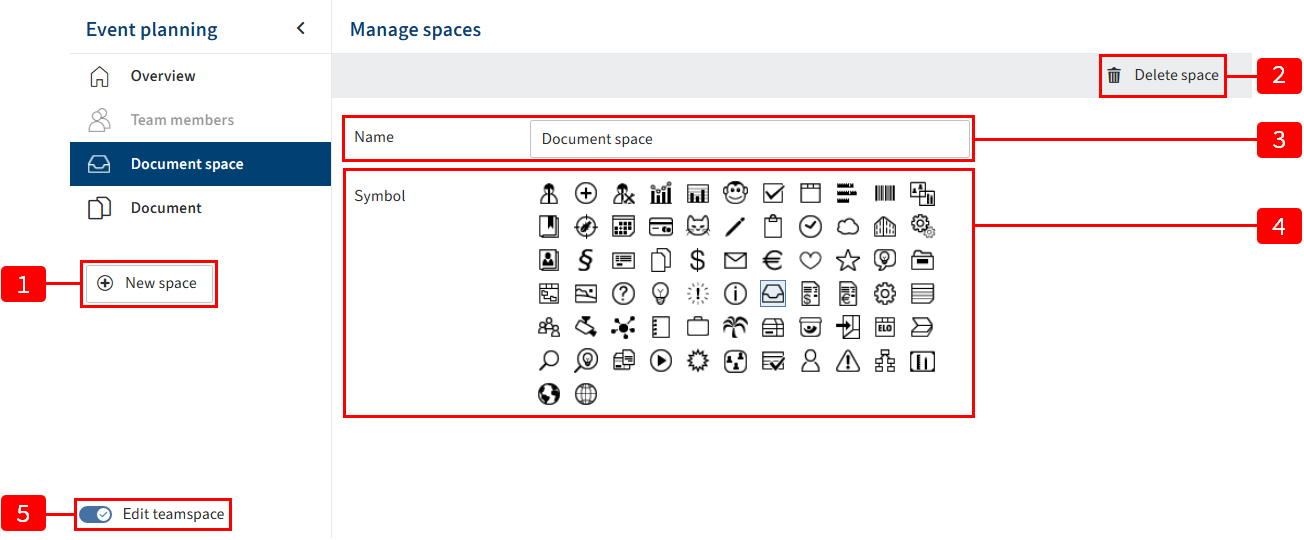Select the dollar sign symbol

(698, 261)
